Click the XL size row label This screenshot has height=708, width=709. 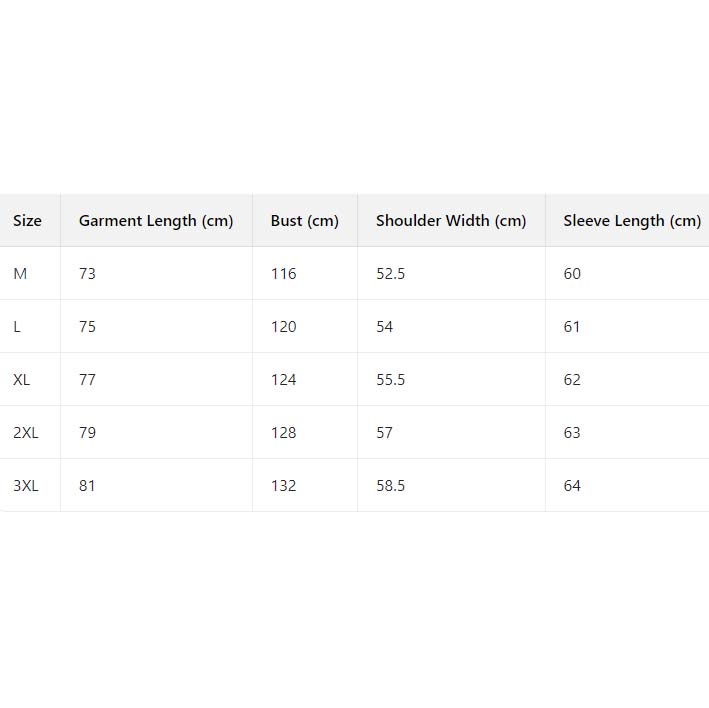(22, 380)
